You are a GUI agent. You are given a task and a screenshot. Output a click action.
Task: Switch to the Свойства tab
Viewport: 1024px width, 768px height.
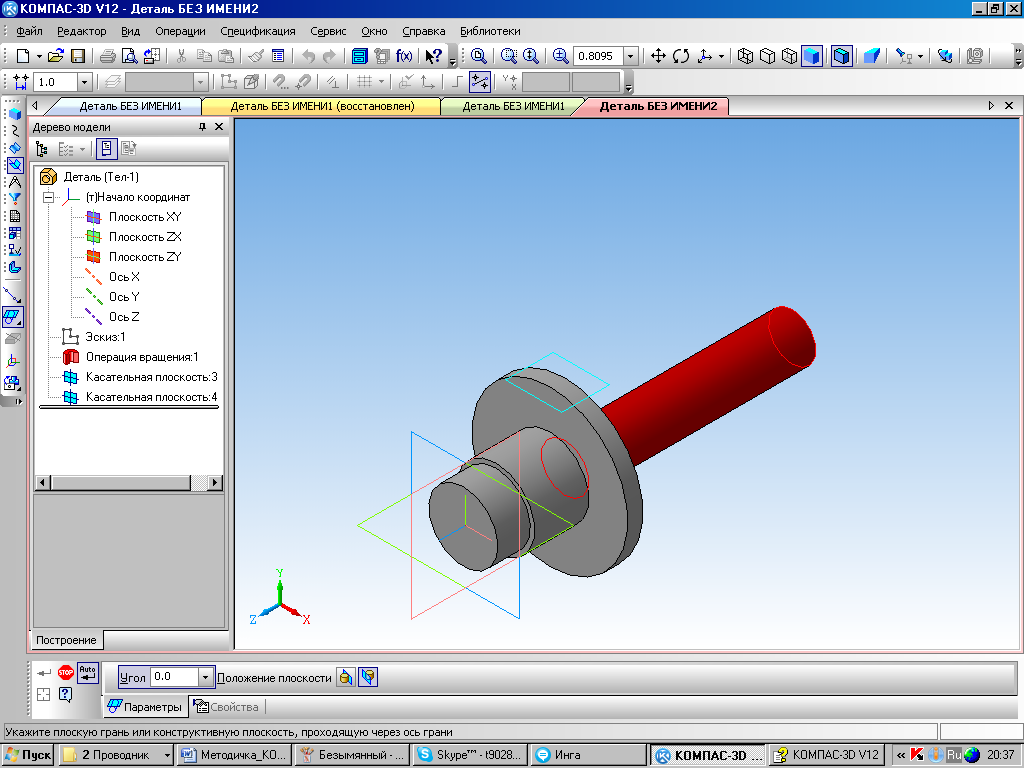[x=227, y=707]
